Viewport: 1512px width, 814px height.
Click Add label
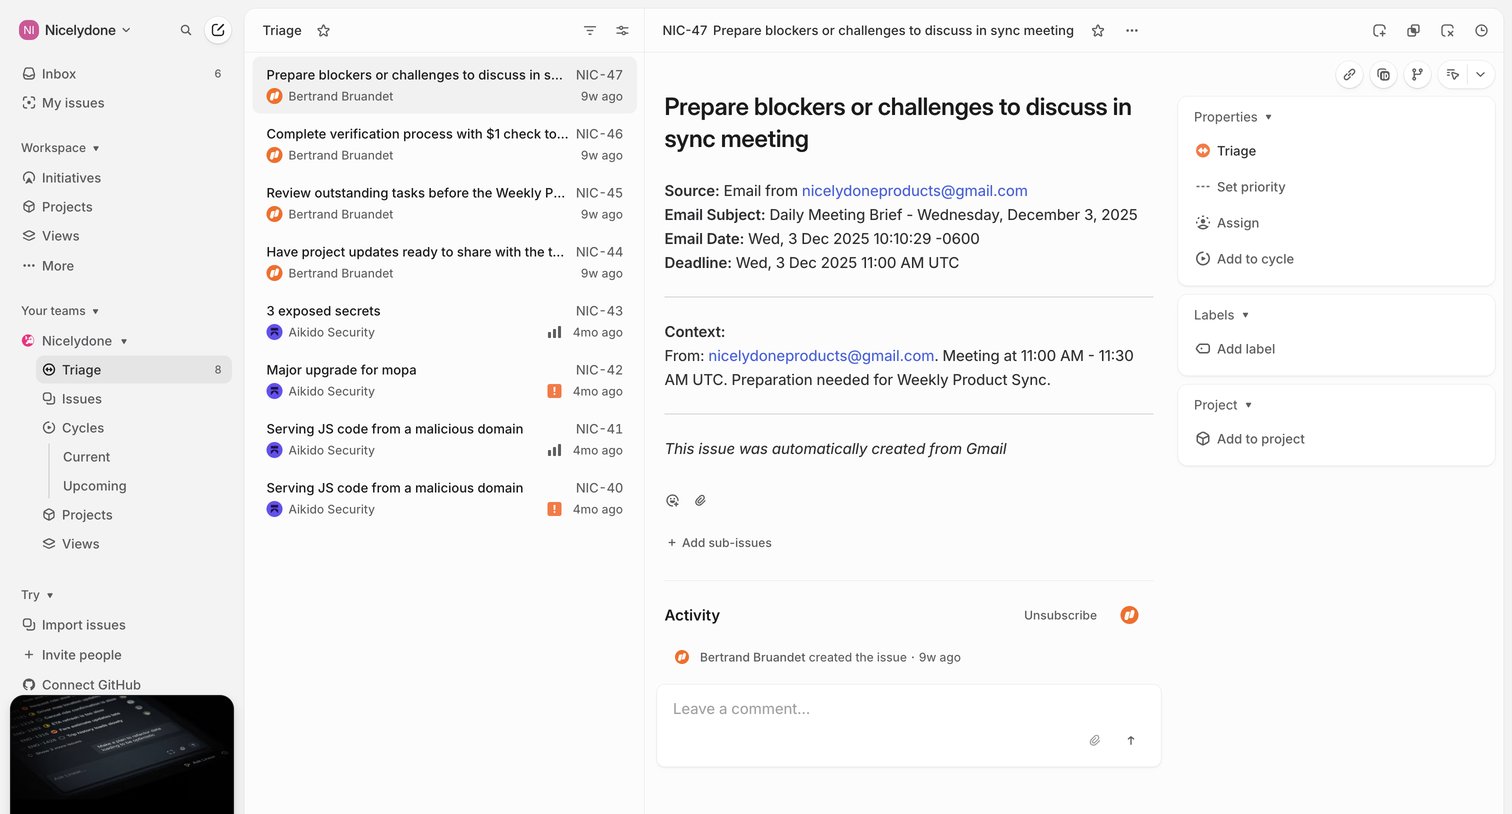(x=1235, y=349)
